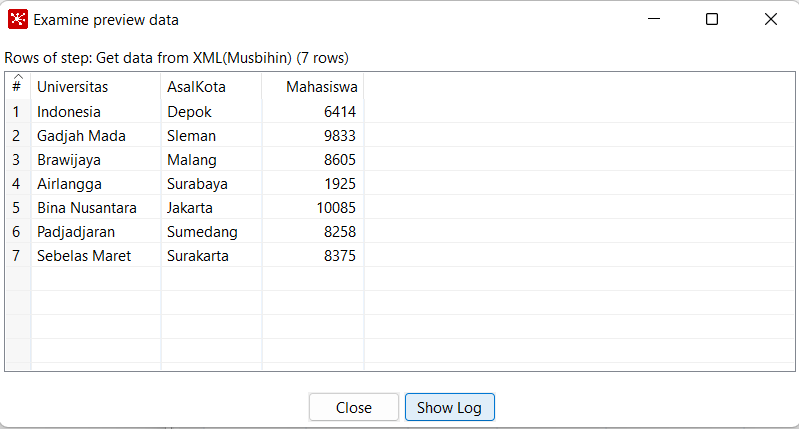
Task: Select the Airlangga cell
Action: (95, 183)
